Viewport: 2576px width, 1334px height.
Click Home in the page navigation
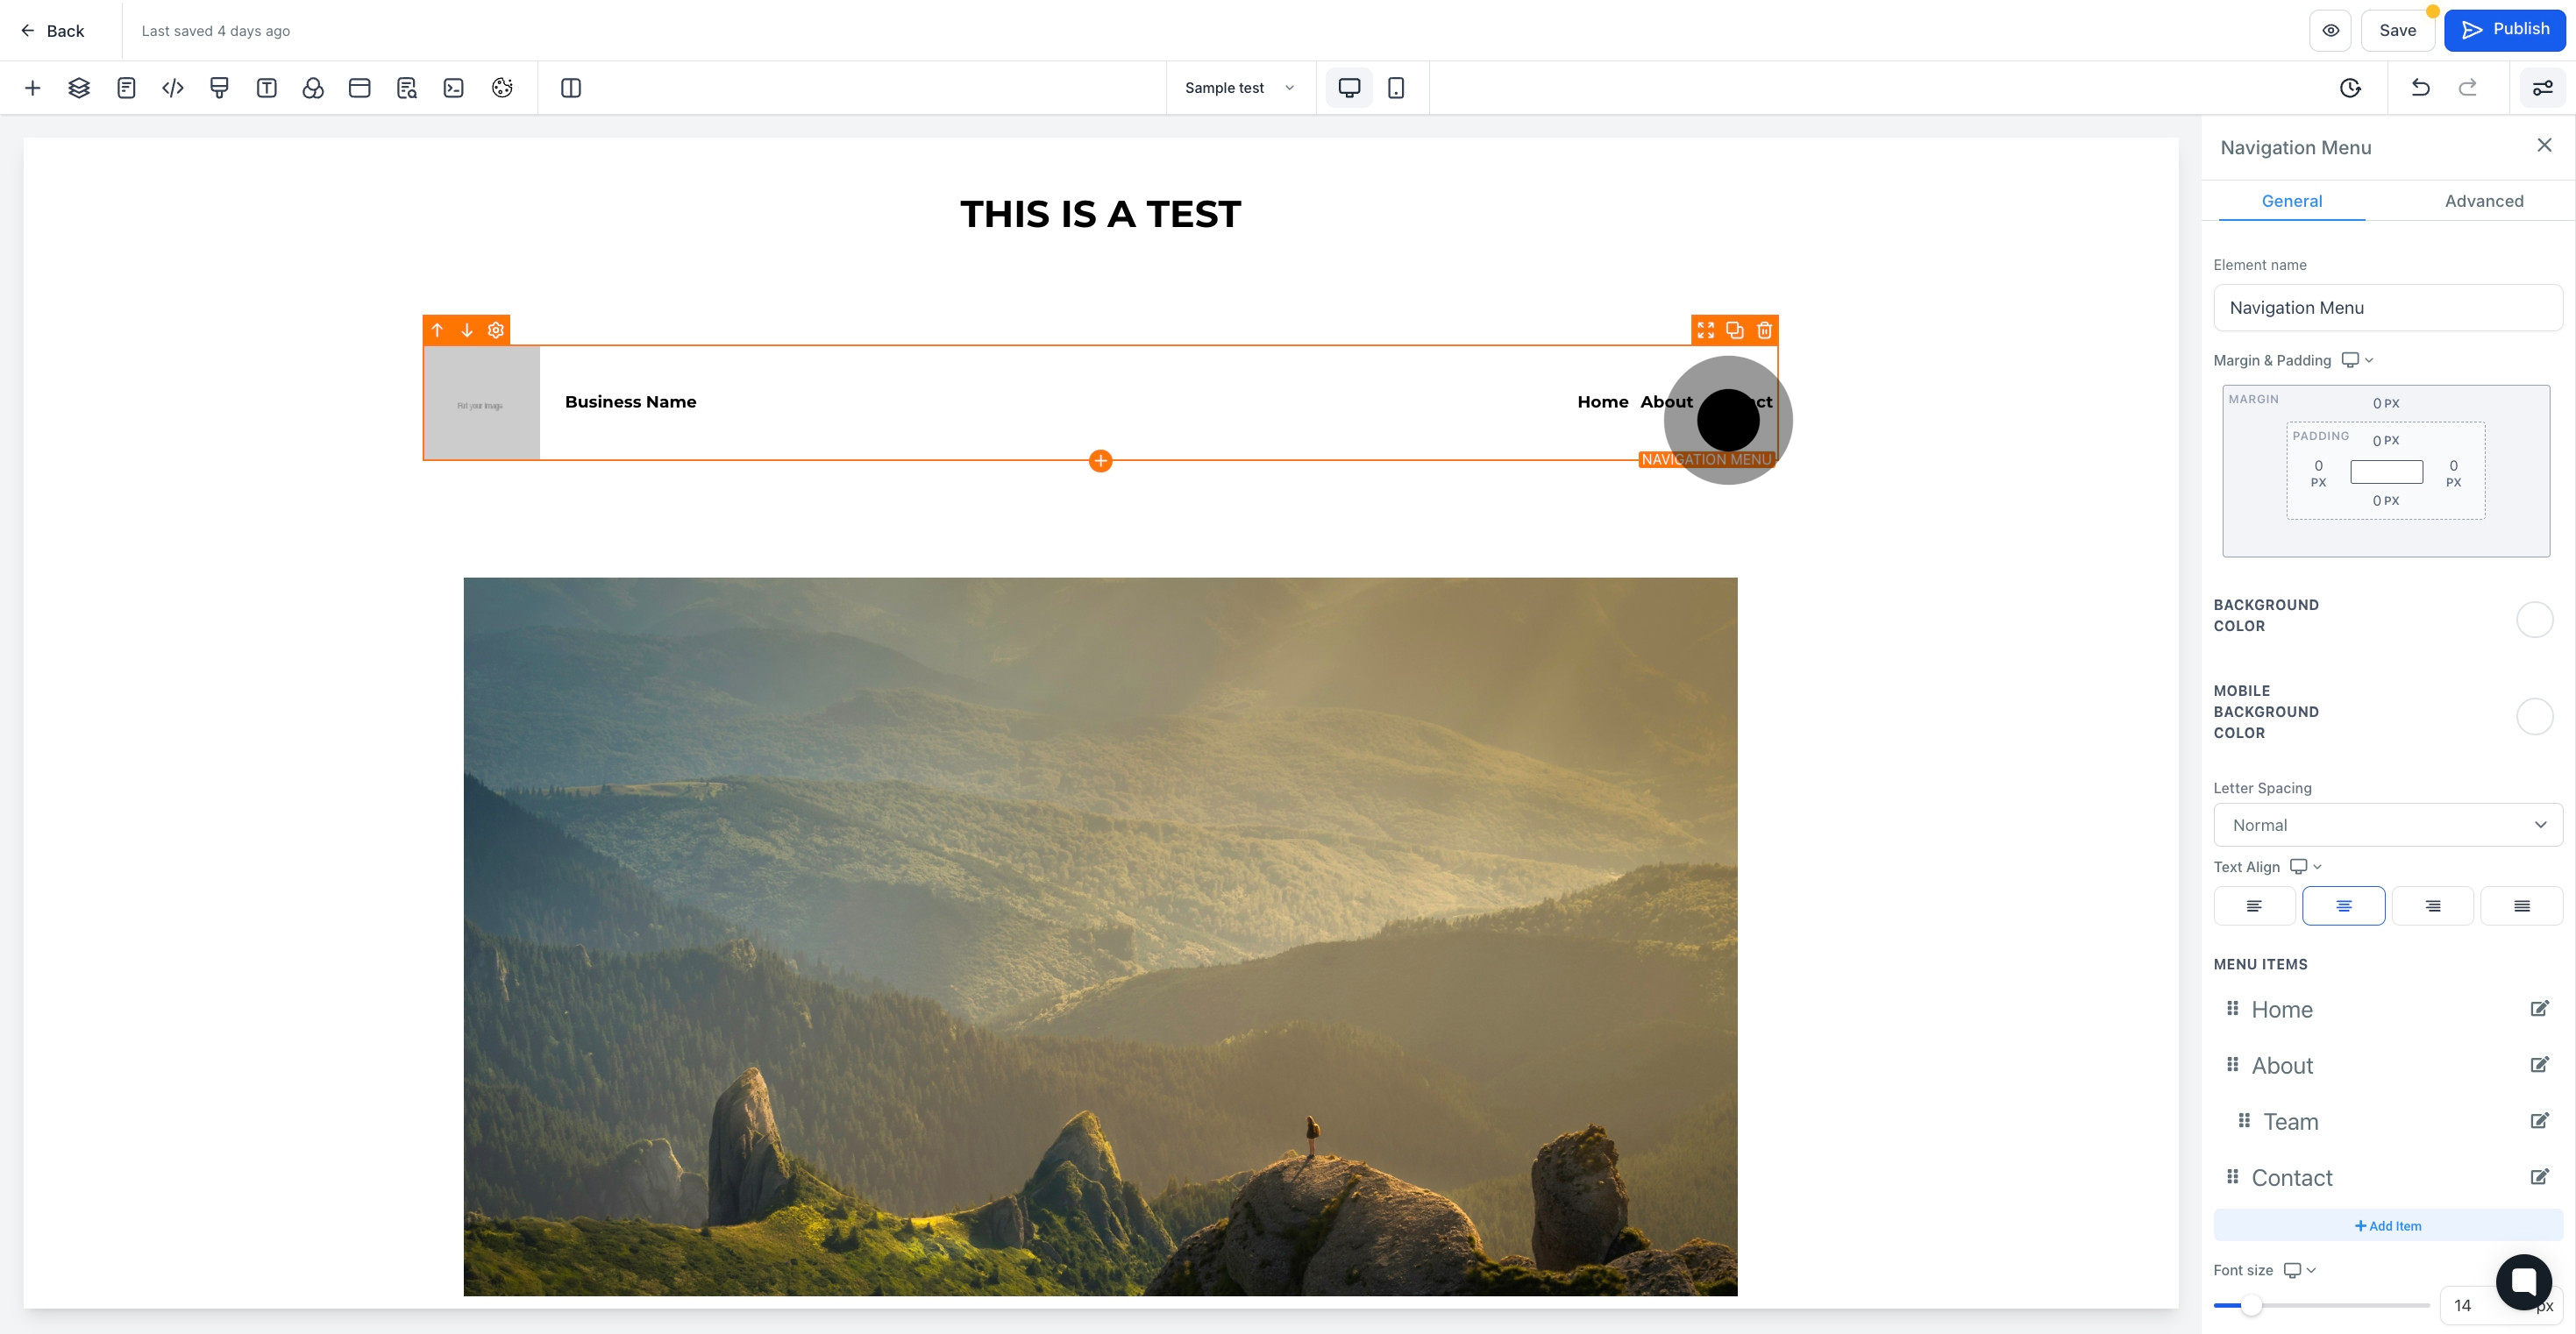click(x=1602, y=402)
